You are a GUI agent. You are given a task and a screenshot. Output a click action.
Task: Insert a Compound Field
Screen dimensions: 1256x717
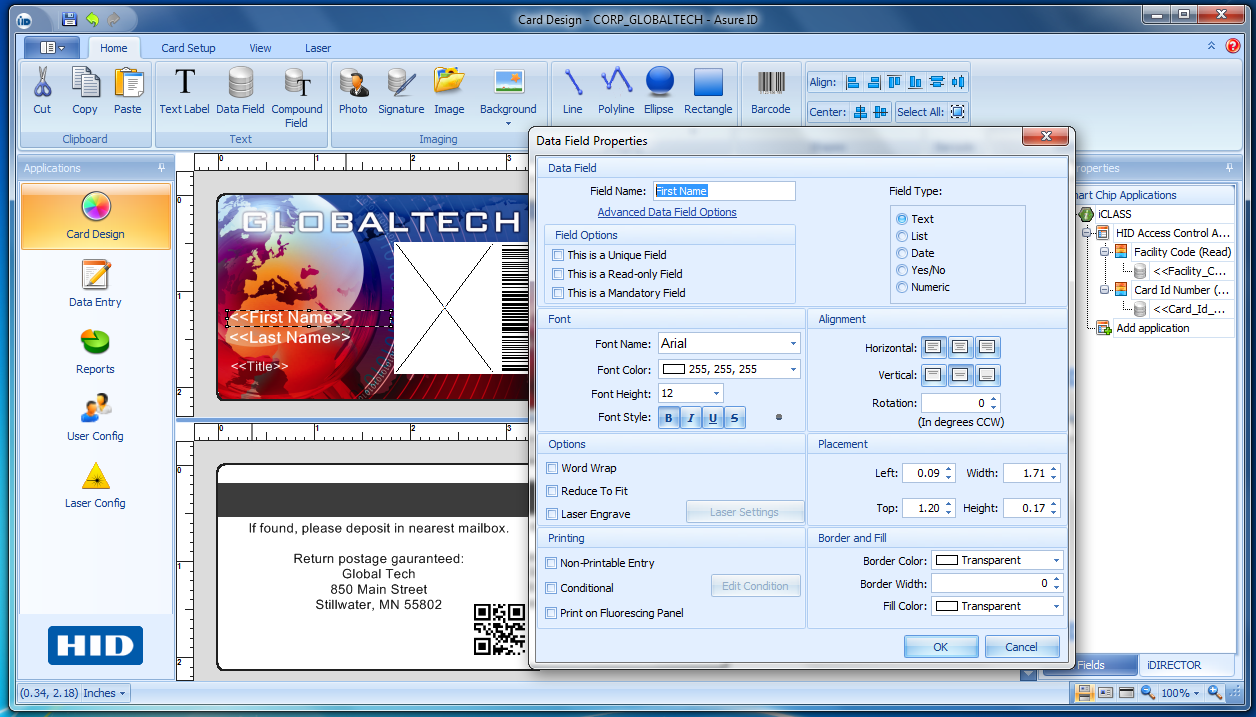point(297,97)
